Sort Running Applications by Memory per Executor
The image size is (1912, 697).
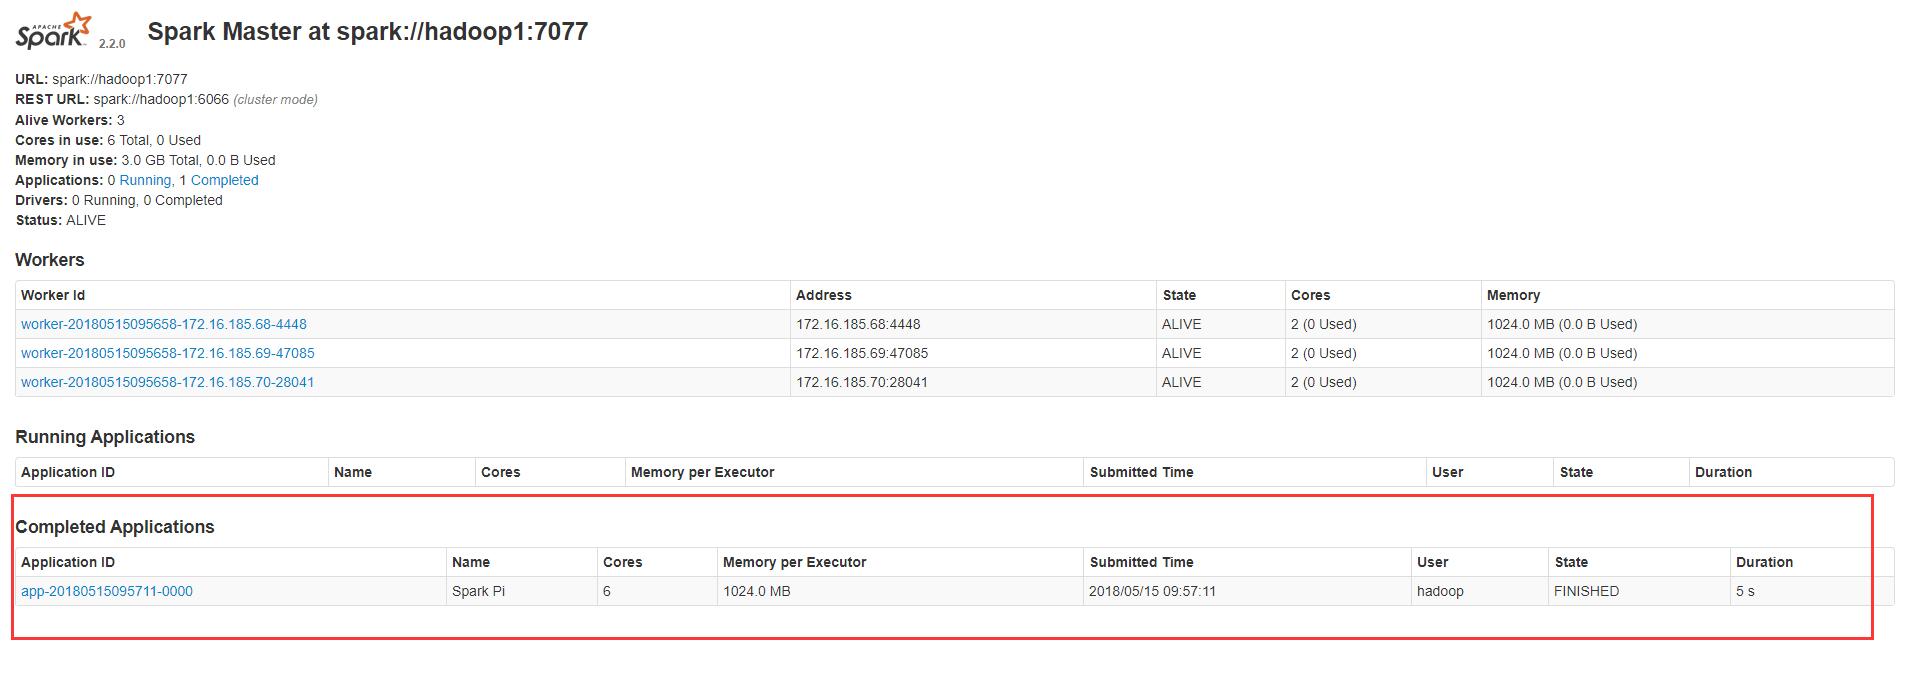(702, 472)
